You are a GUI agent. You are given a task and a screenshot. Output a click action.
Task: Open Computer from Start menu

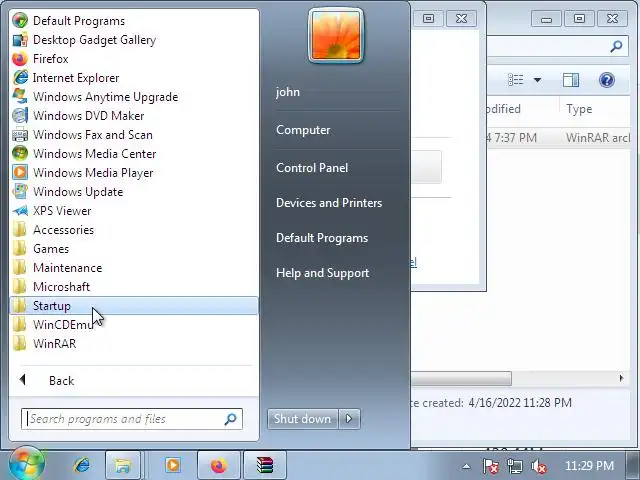(303, 130)
